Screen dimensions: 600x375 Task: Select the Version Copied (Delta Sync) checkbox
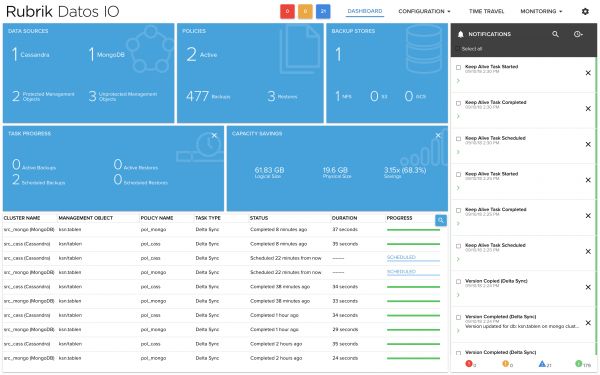[x=458, y=282]
